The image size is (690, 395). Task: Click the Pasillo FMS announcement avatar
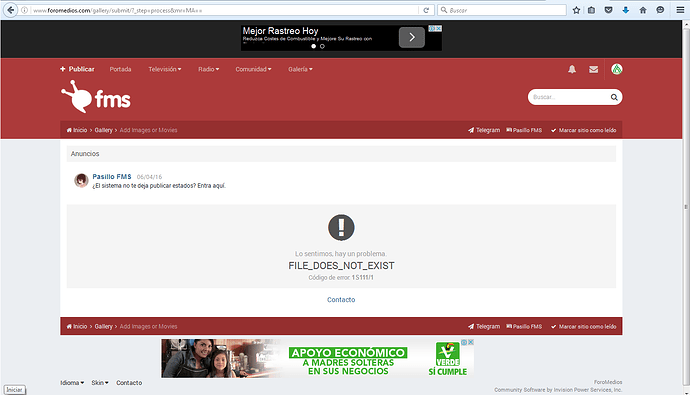(x=81, y=180)
